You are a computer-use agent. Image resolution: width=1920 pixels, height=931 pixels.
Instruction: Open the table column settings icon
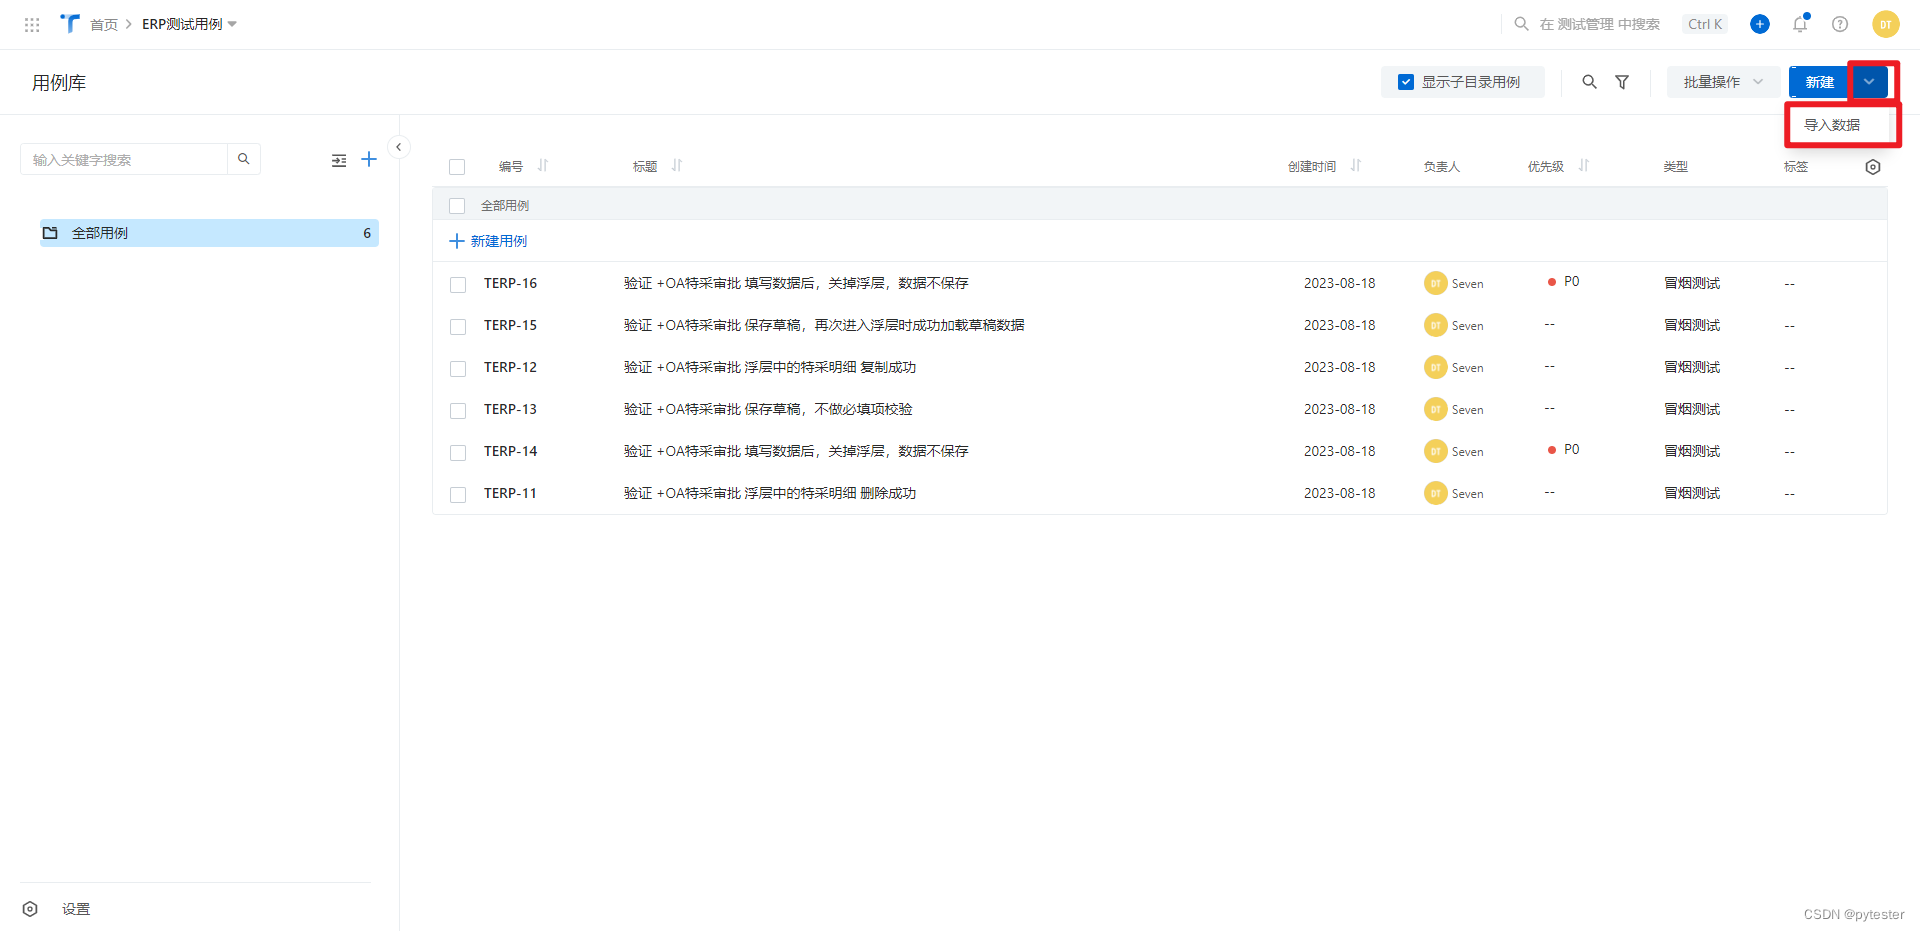pos(1873,167)
